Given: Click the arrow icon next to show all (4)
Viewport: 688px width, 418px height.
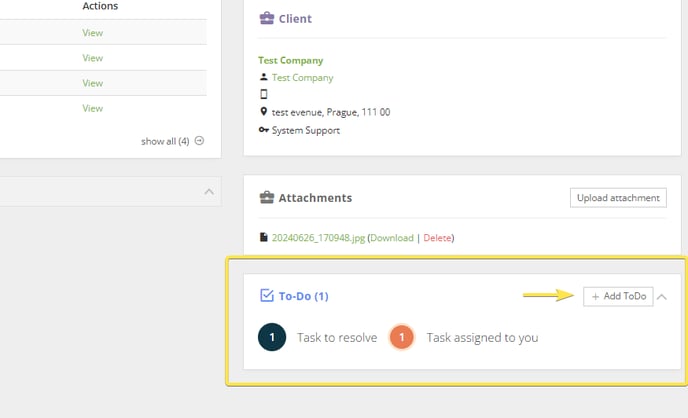Looking at the screenshot, I should click(199, 141).
